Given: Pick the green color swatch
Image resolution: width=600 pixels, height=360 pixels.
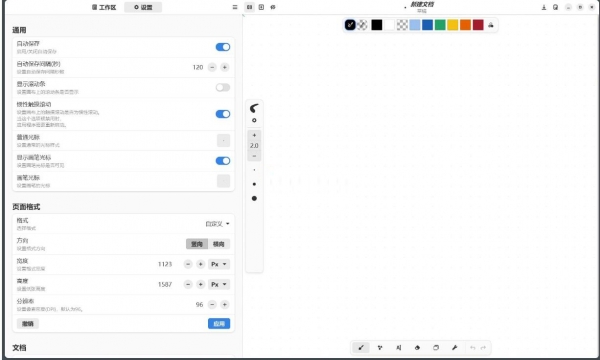Looking at the screenshot, I should [x=440, y=25].
